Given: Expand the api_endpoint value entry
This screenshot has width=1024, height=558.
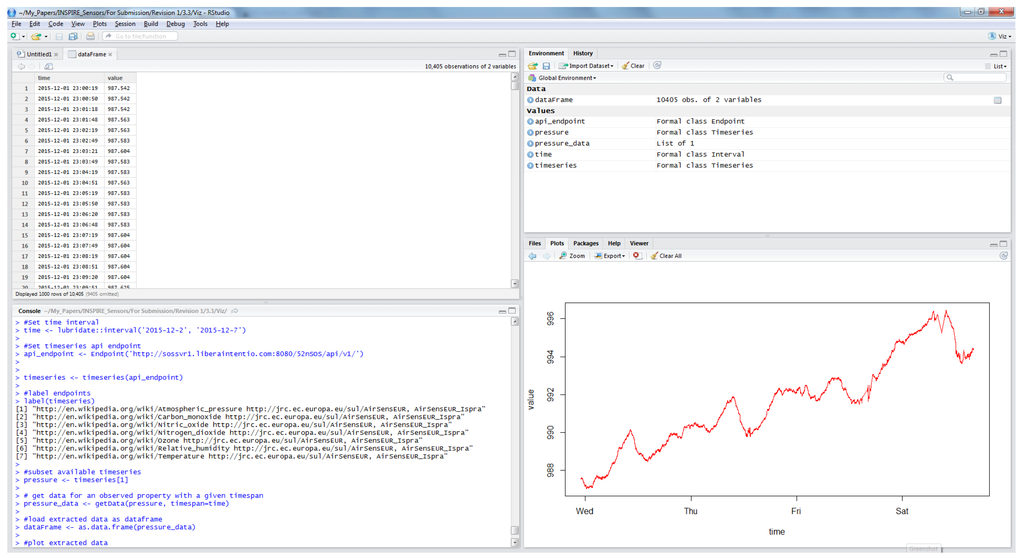Looking at the screenshot, I should coord(530,121).
